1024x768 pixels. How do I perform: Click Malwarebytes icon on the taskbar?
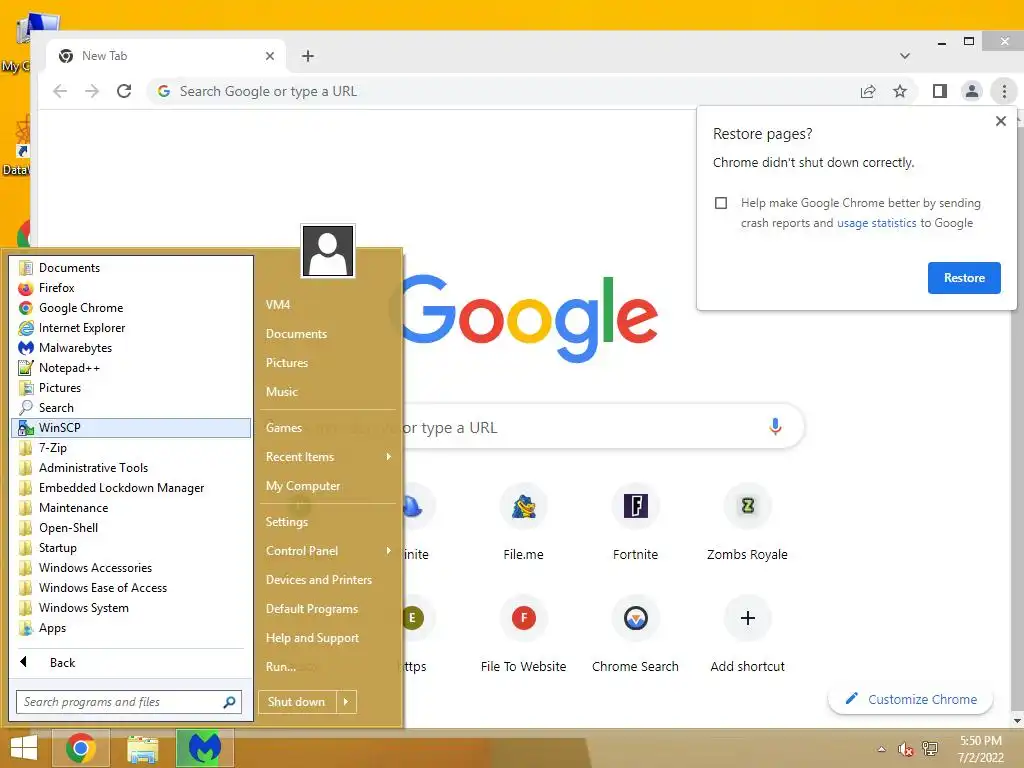[204, 748]
